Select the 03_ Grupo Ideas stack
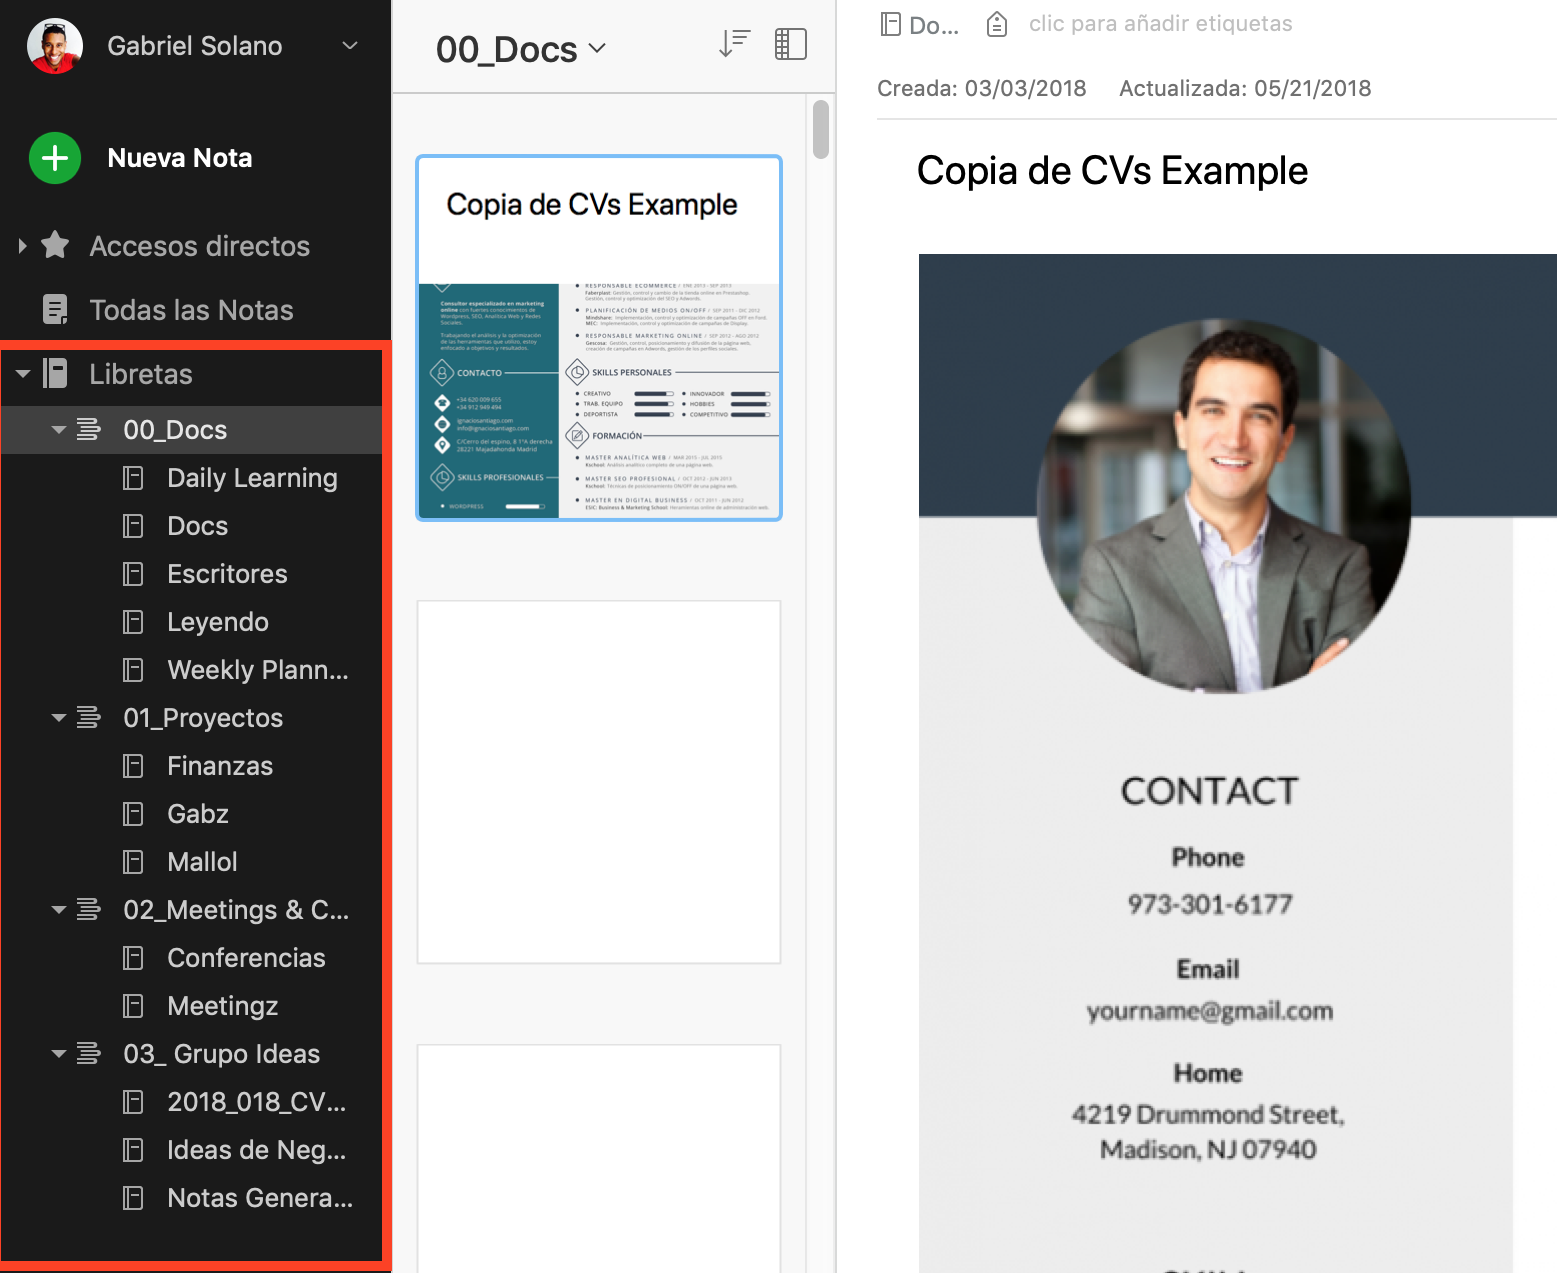This screenshot has height=1273, width=1557. point(222,1054)
